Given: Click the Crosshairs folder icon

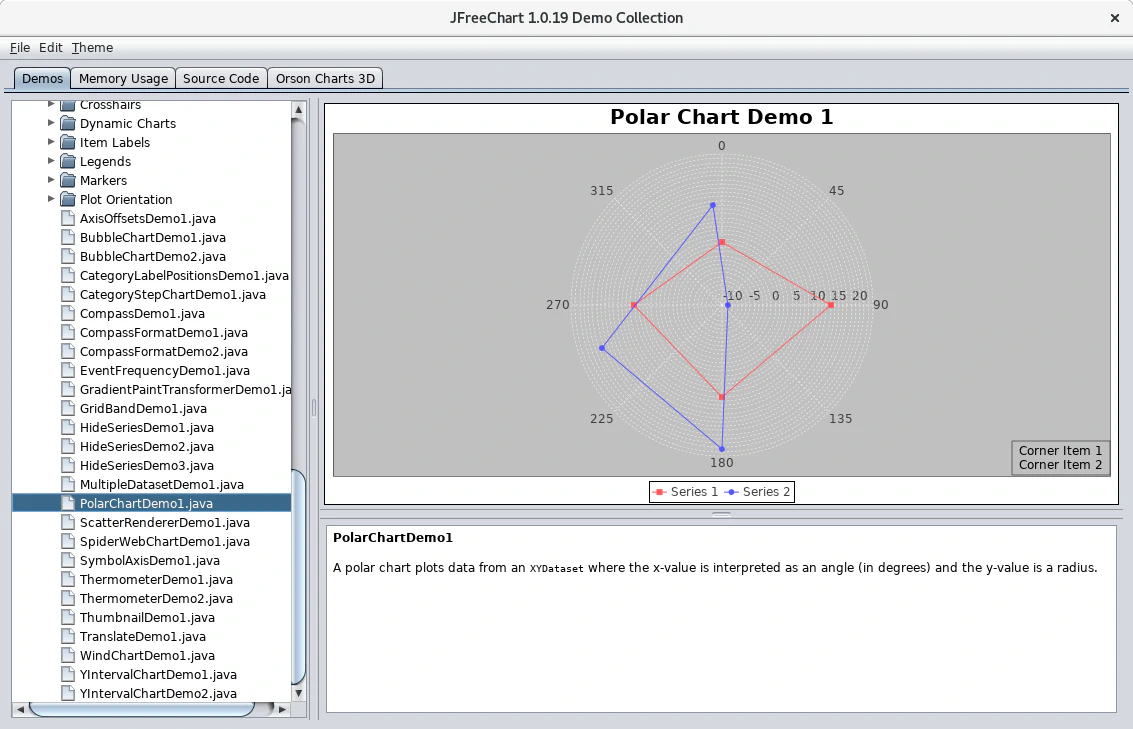Looking at the screenshot, I should (x=67, y=105).
